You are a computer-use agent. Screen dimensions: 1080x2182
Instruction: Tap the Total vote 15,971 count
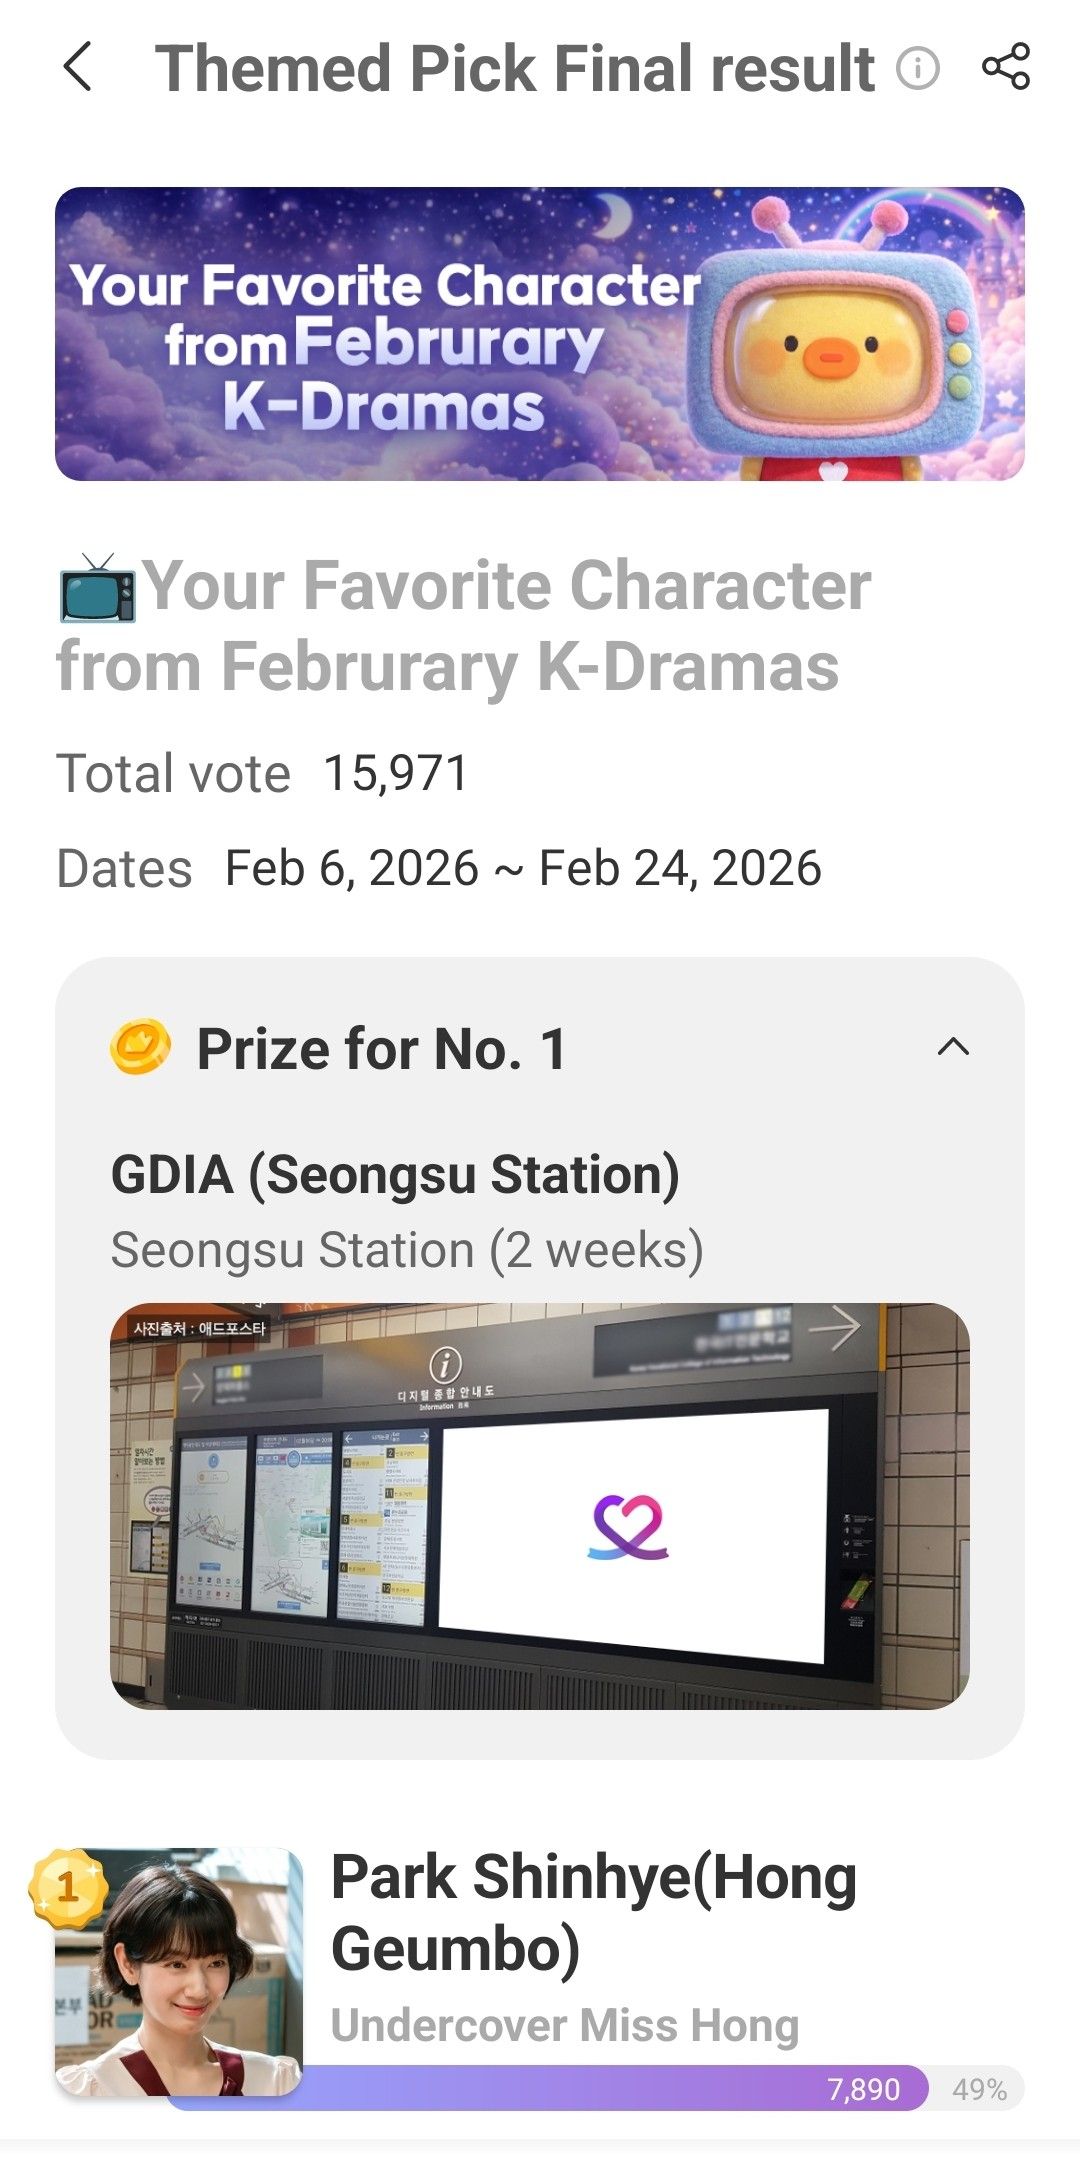[396, 773]
